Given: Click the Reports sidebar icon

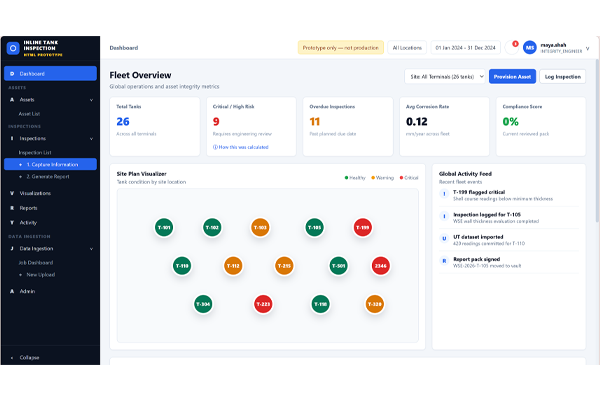Looking at the screenshot, I should 12,208.
